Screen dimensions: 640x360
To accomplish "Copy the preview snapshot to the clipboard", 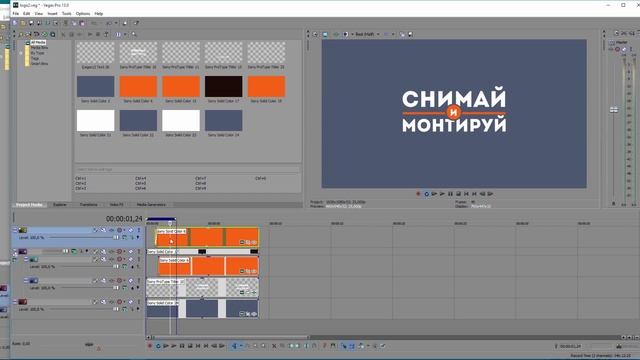I will click(402, 35).
